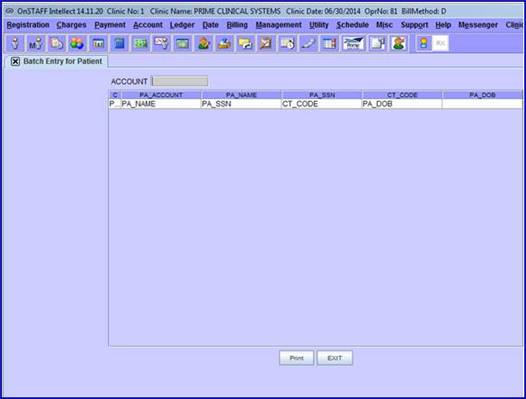This screenshot has height=399, width=526.
Task: Click the toolbar icon with letter M and person
Action: click(36, 43)
